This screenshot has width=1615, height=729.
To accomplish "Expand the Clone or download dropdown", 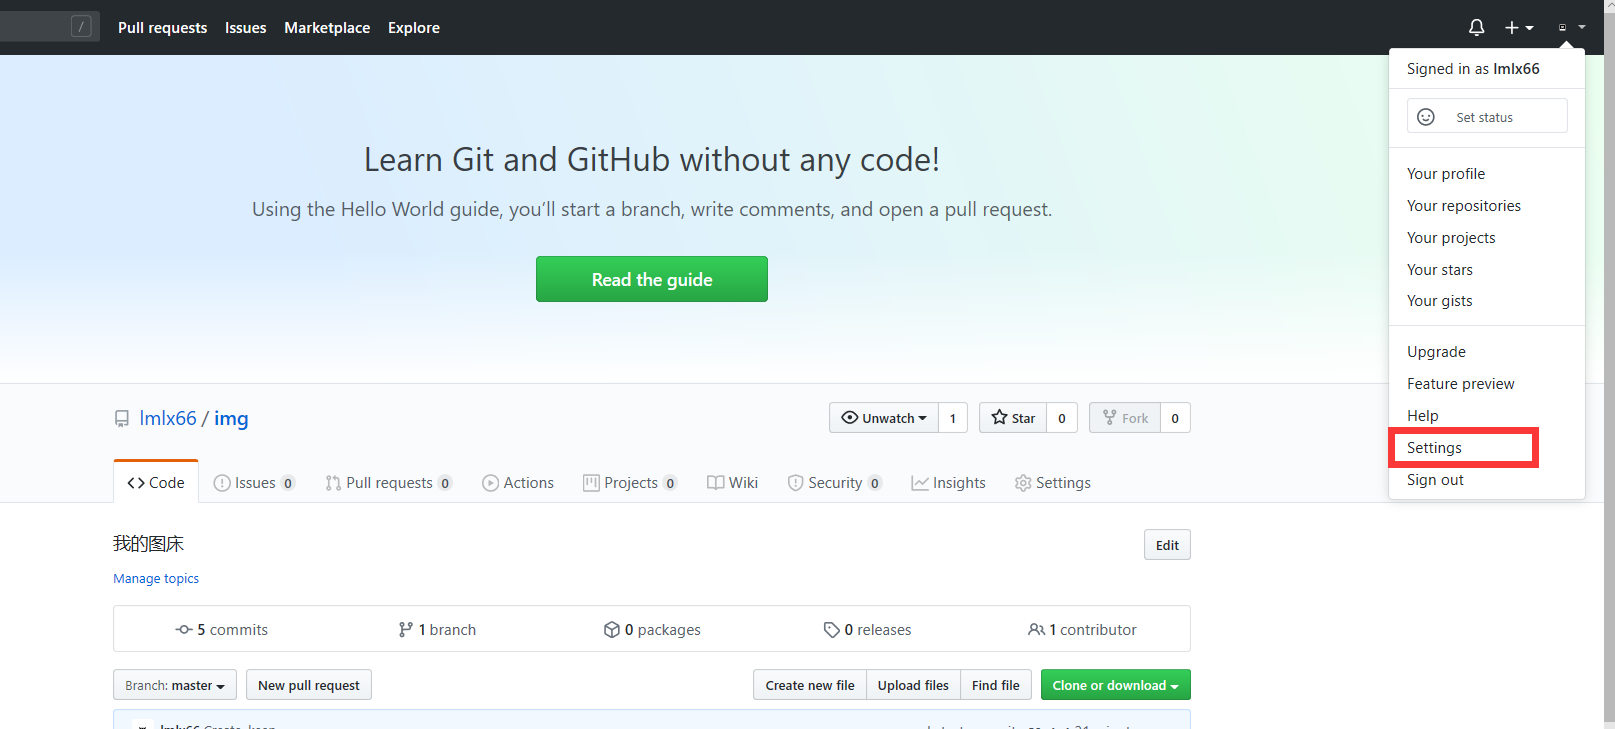I will [x=1116, y=685].
